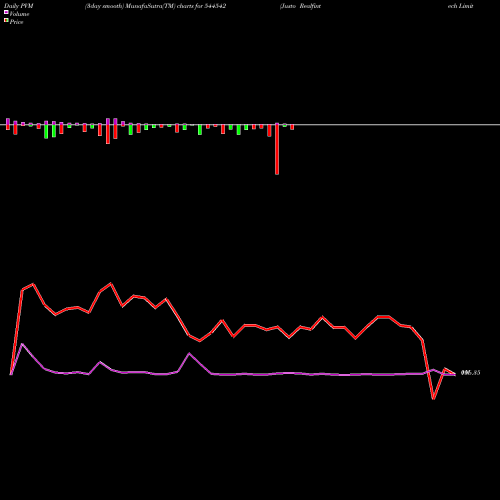Click the MunafaSutra charts for 544542 title
The width and height of the screenshot is (500, 500).
tap(155, 6)
